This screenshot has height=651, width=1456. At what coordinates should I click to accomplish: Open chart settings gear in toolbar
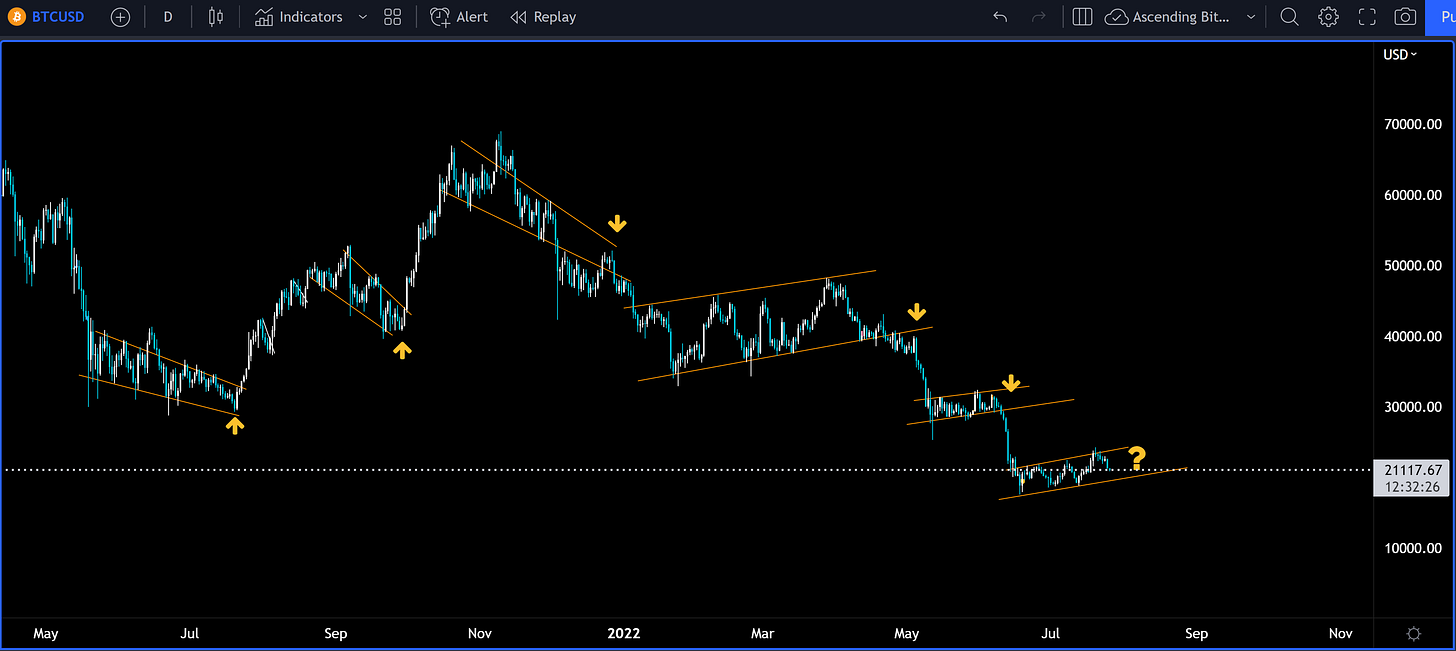coord(1328,17)
